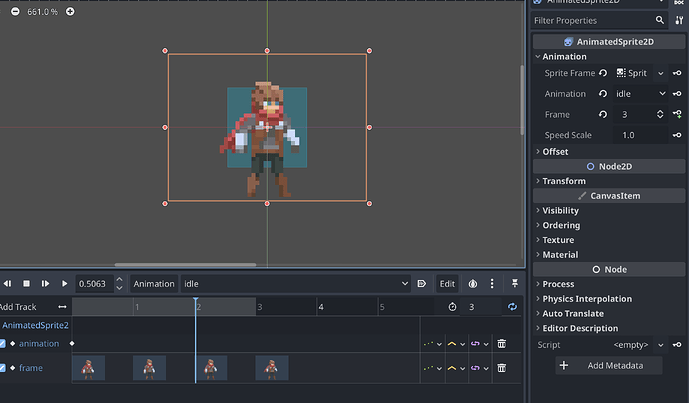Image resolution: width=689 pixels, height=403 pixels.
Task: Click the key icon beside Script
Action: point(677,345)
